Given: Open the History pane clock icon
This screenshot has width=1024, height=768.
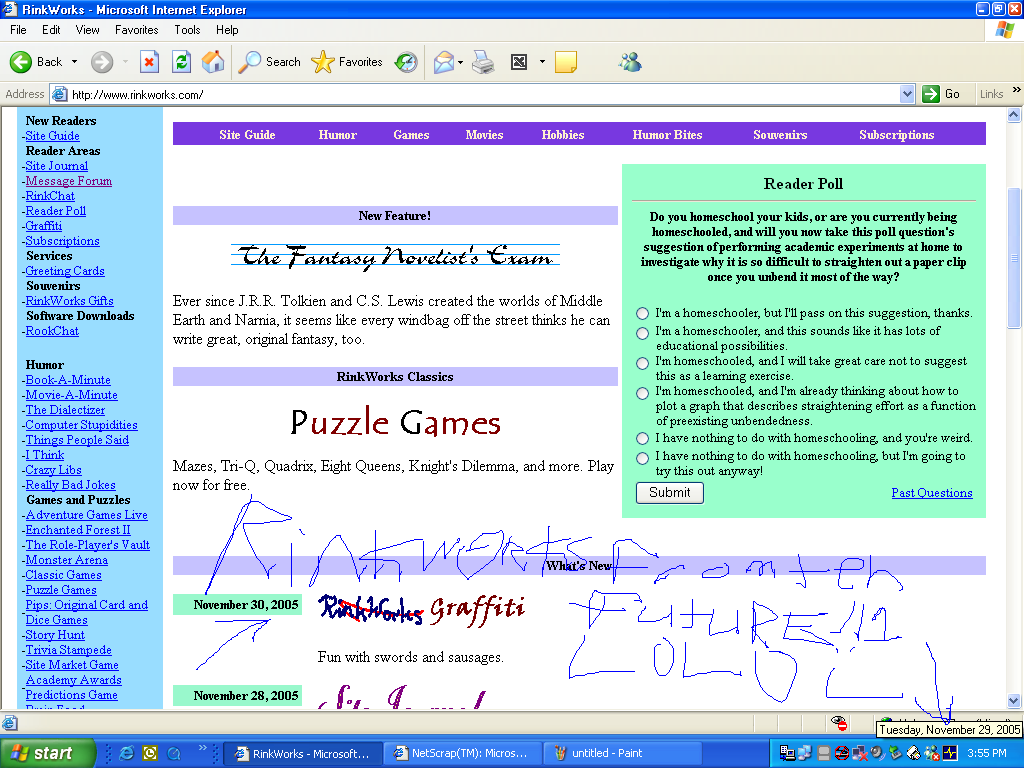Looking at the screenshot, I should point(406,62).
